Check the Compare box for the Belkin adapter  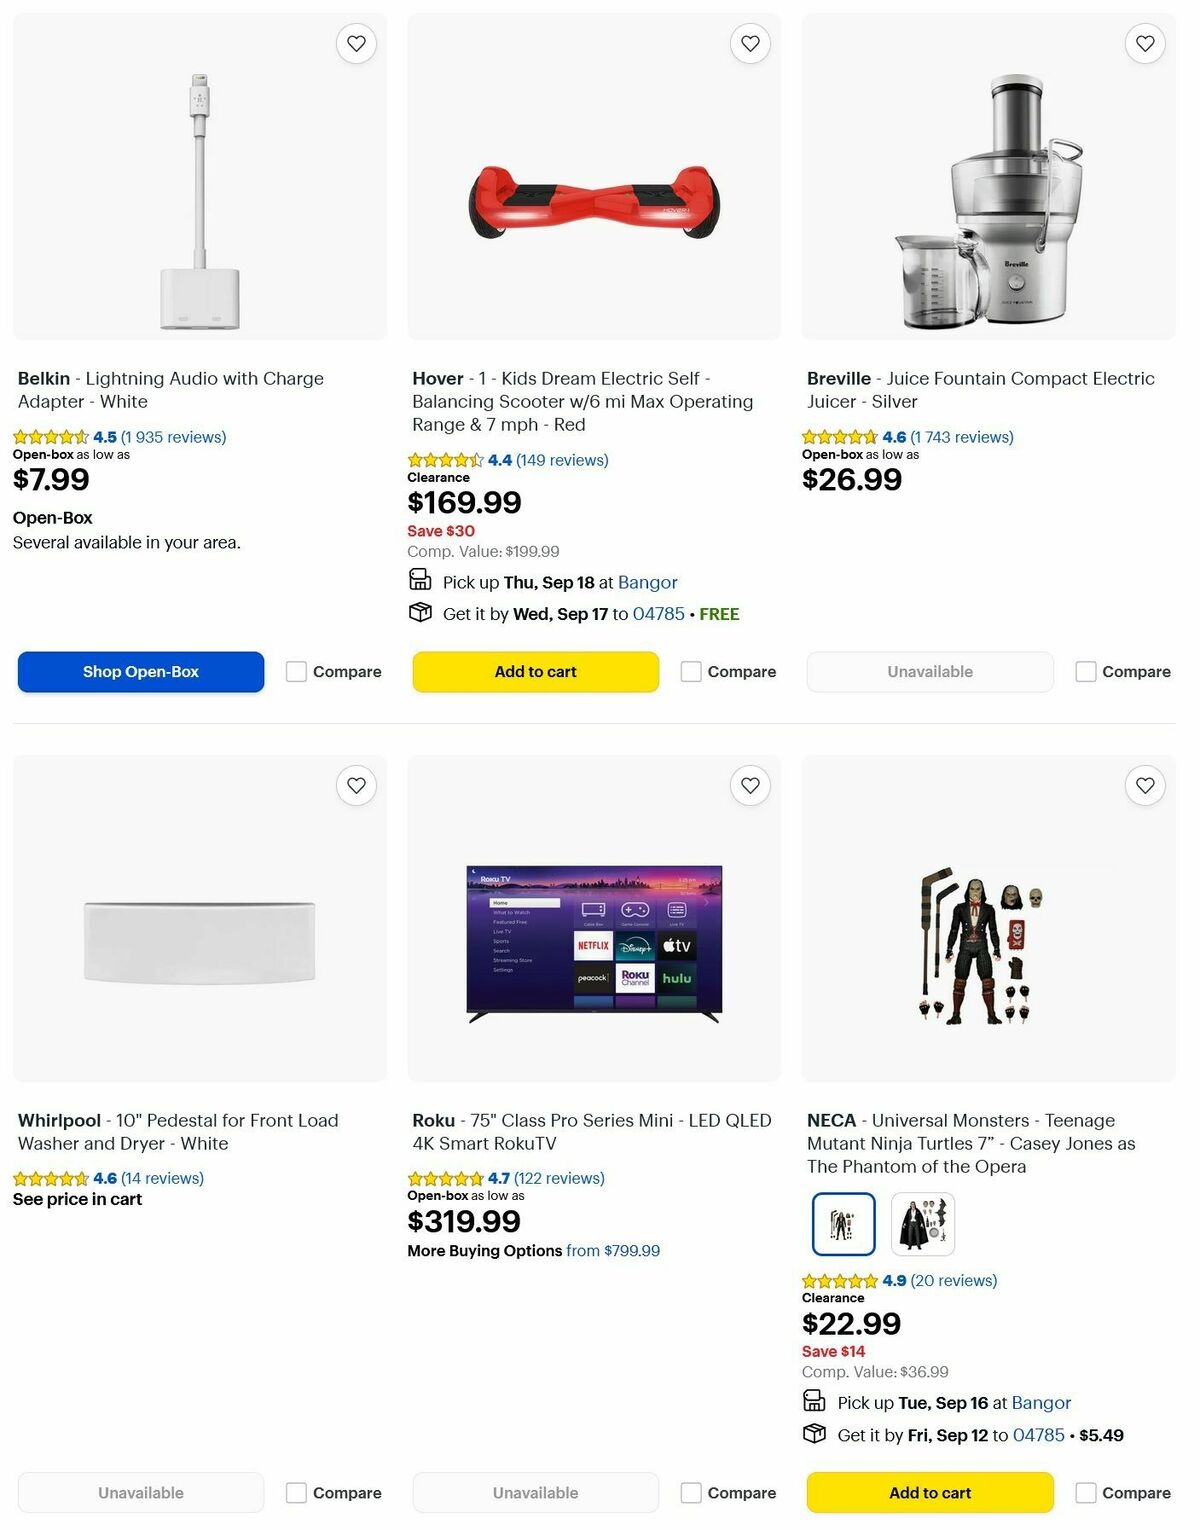pos(296,671)
